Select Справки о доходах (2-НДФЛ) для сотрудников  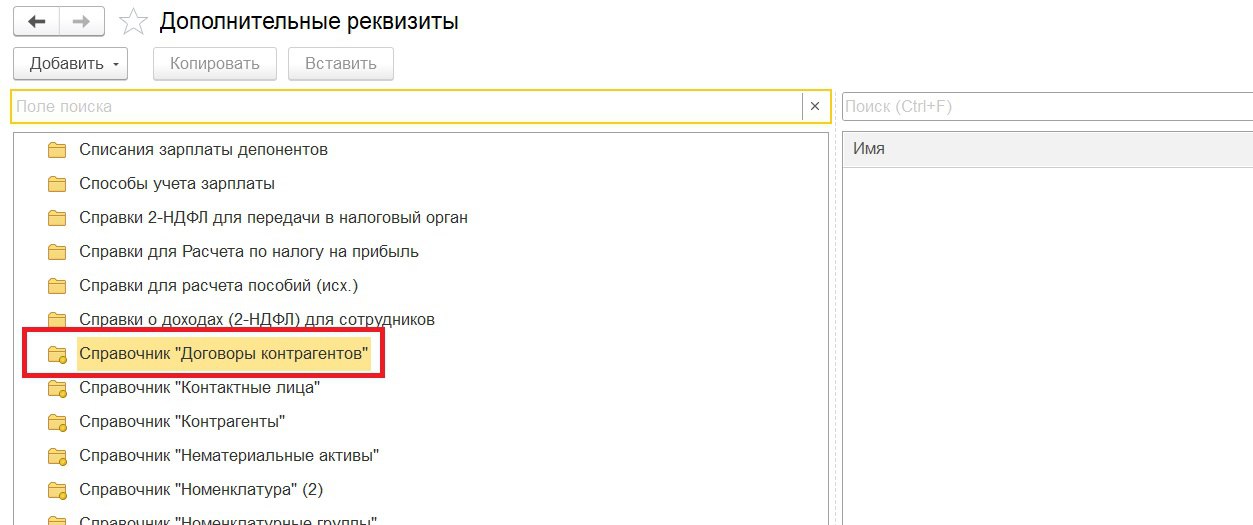click(x=257, y=320)
